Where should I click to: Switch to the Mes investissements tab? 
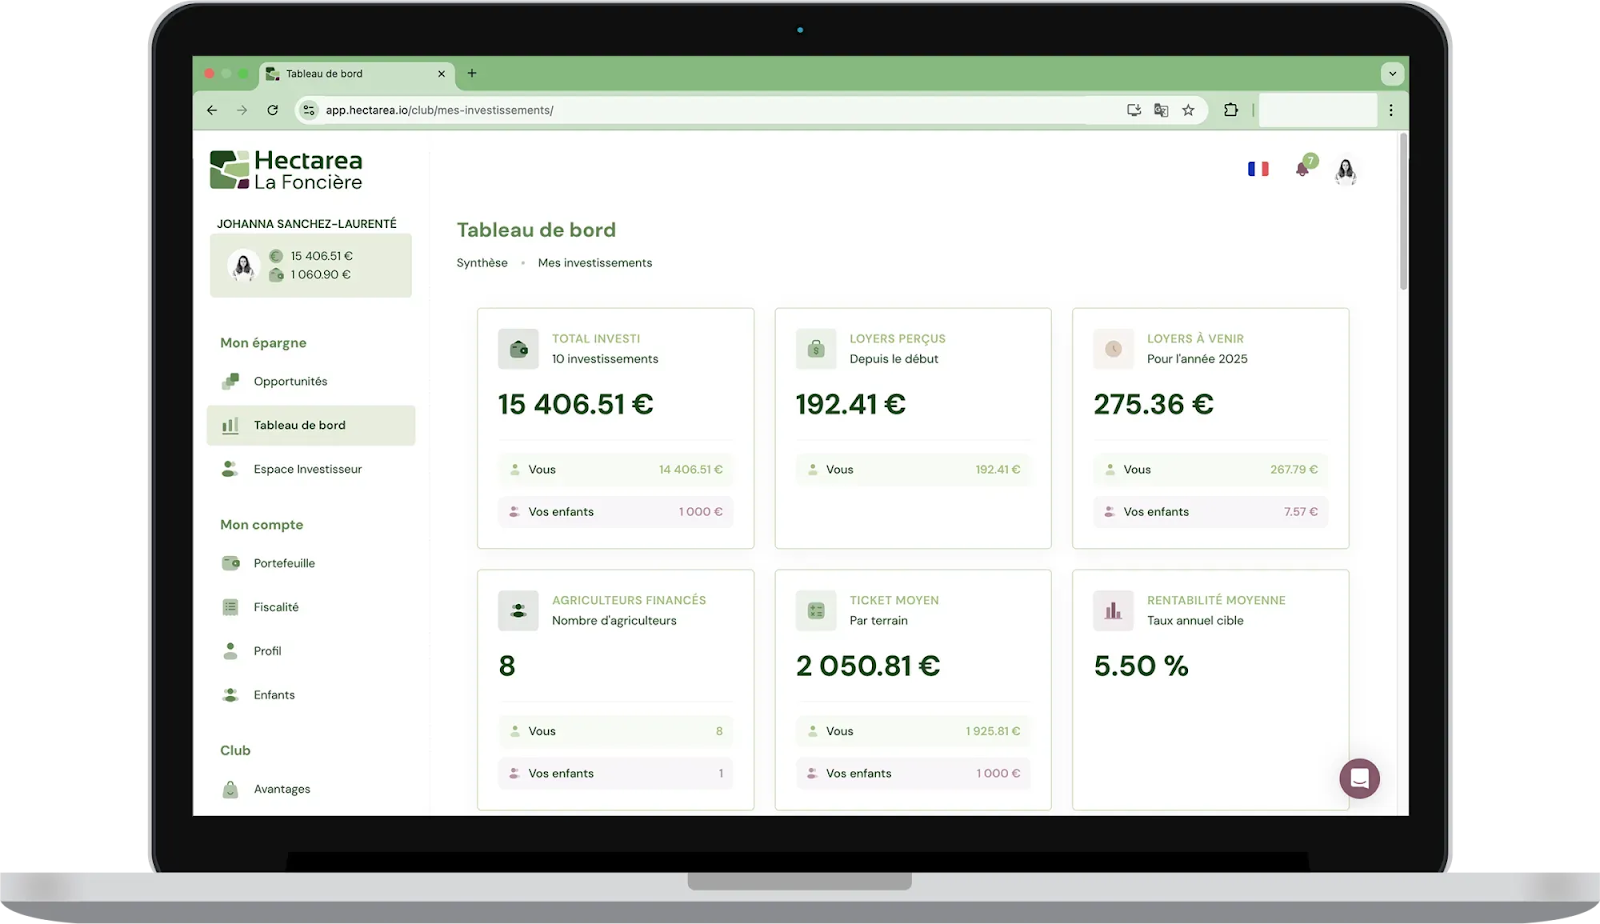595,263
